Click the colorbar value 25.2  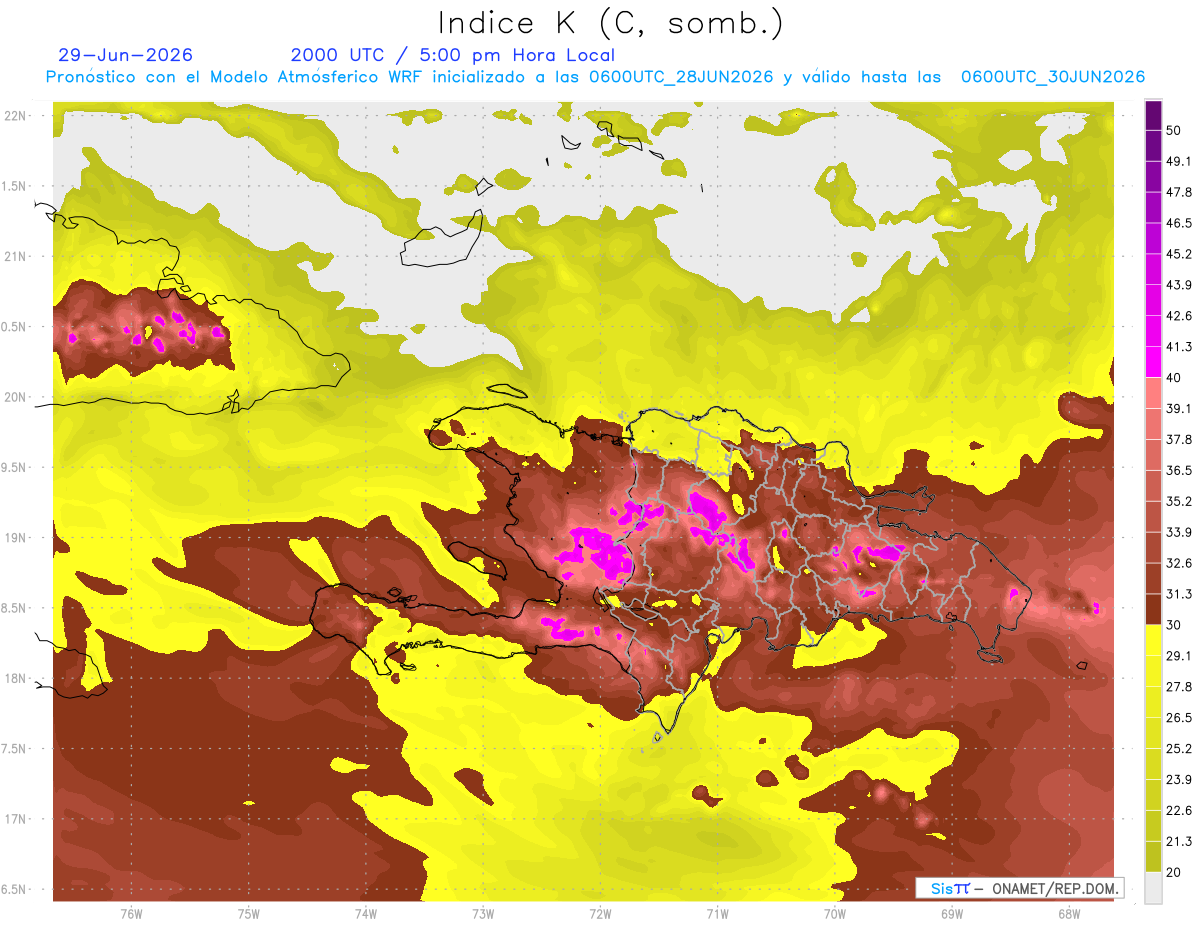point(1178,748)
